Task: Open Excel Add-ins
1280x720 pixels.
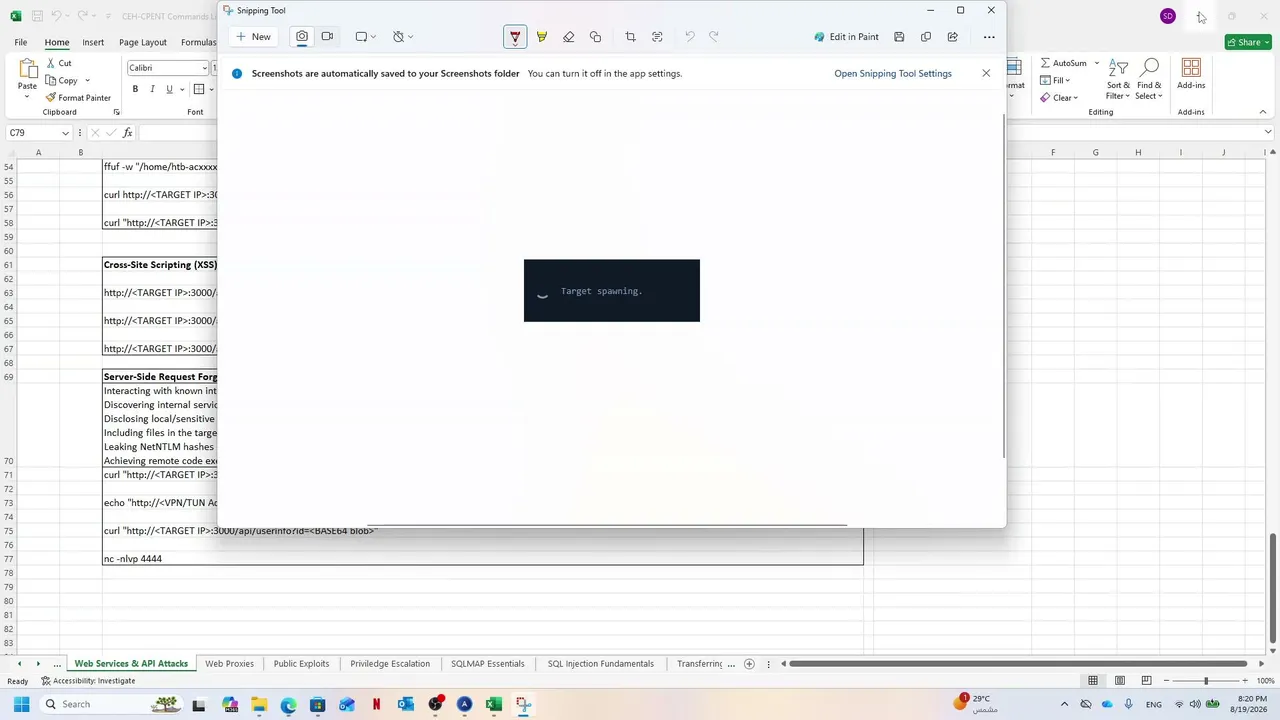Action: pos(1191,74)
